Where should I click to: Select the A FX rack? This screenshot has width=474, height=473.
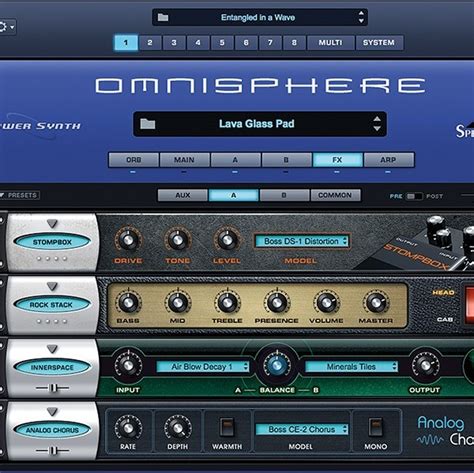point(233,195)
